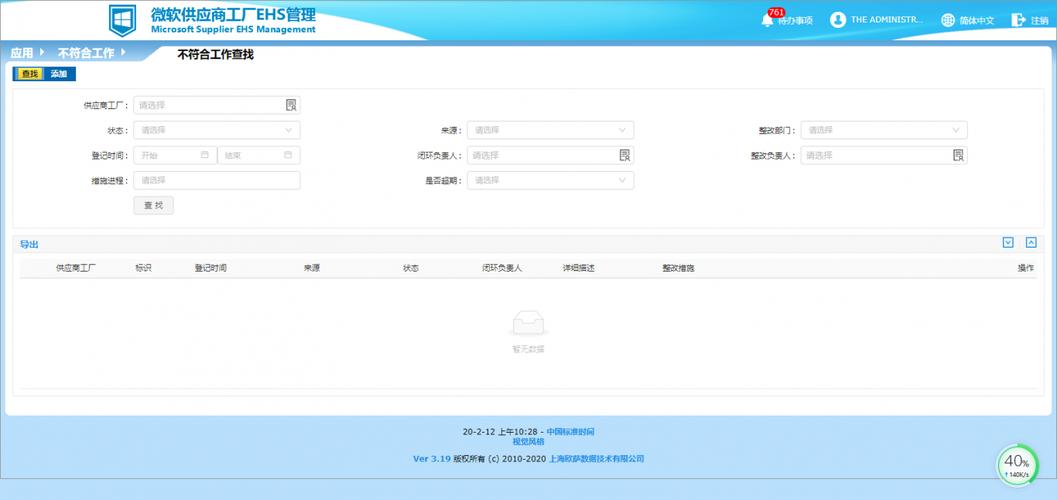Image resolution: width=1057 pixels, height=500 pixels.
Task: Open the 整改负责人 lookup picker icon
Action: [959, 156]
